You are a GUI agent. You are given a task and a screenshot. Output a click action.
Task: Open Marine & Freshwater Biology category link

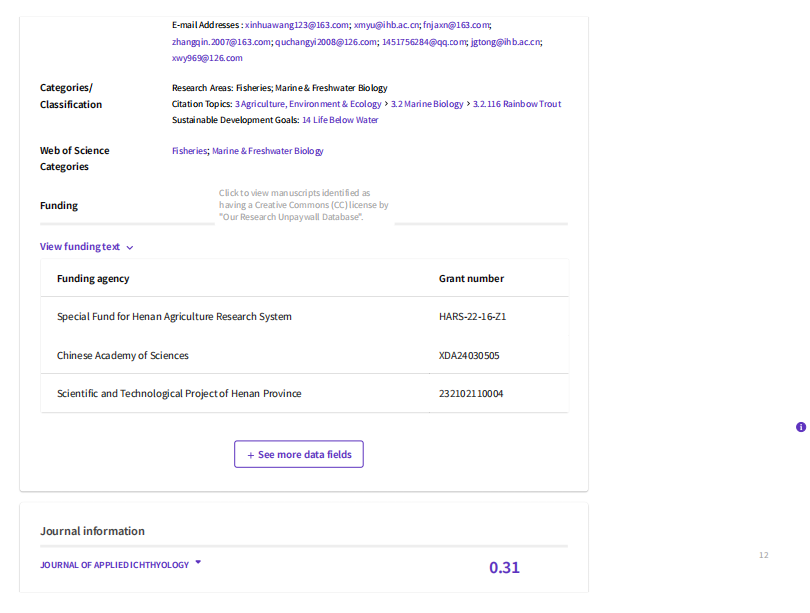click(268, 151)
